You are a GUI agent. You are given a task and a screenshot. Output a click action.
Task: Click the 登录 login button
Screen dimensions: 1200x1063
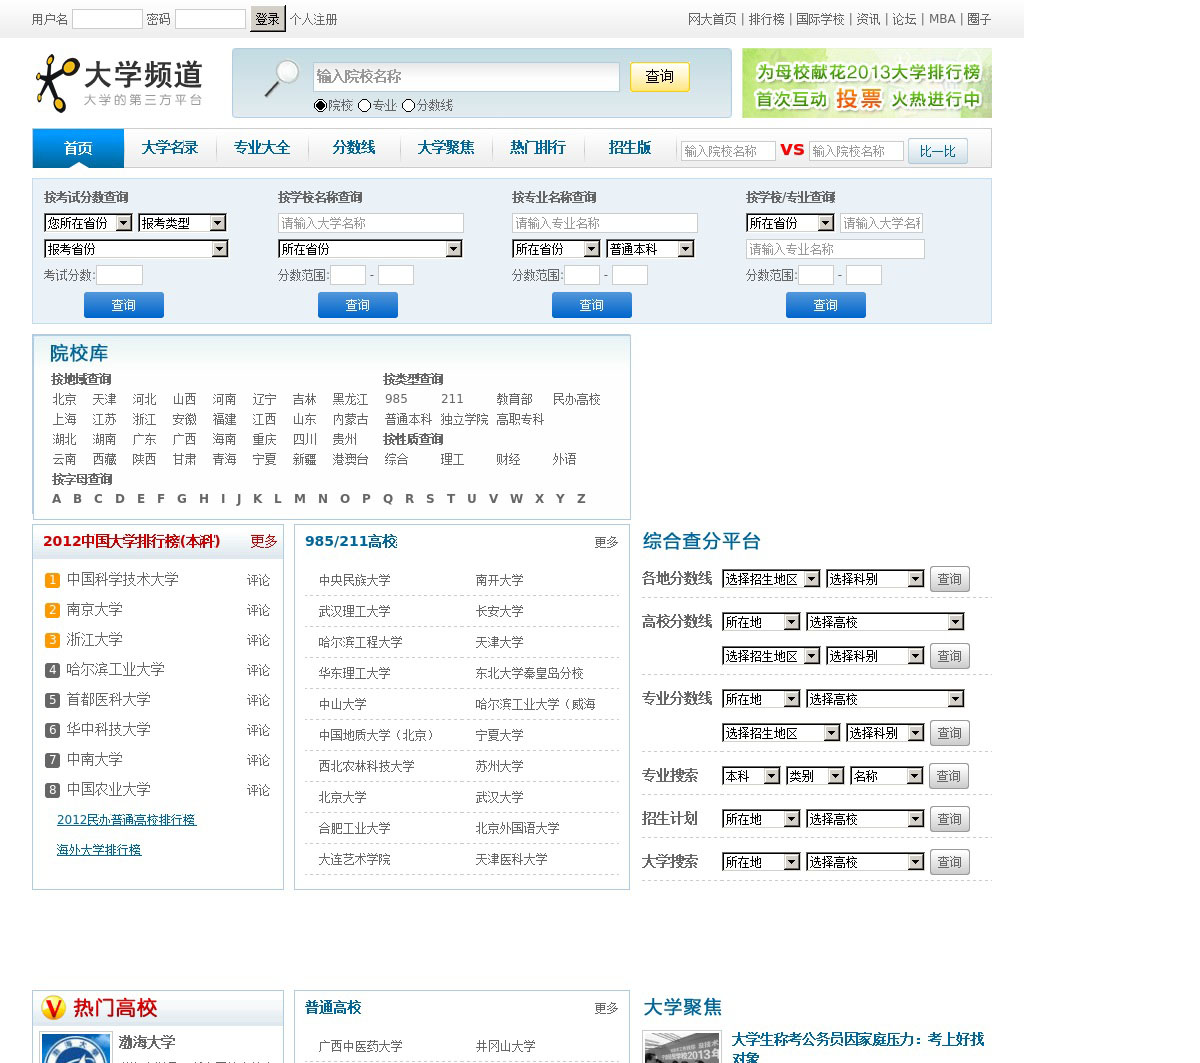267,19
